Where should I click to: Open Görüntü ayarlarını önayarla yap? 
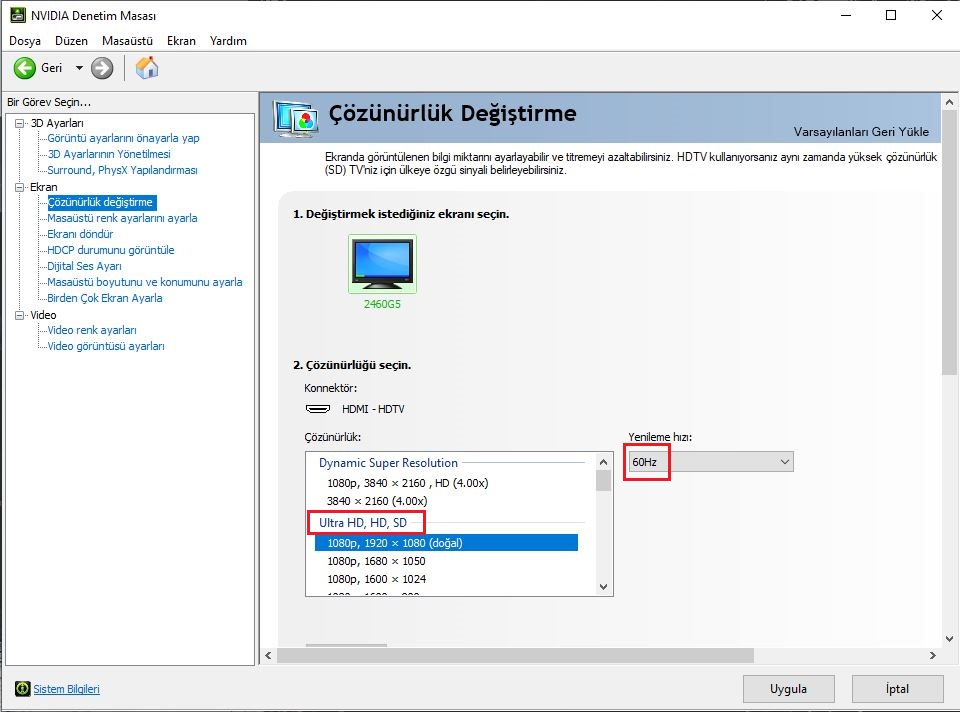[124, 138]
